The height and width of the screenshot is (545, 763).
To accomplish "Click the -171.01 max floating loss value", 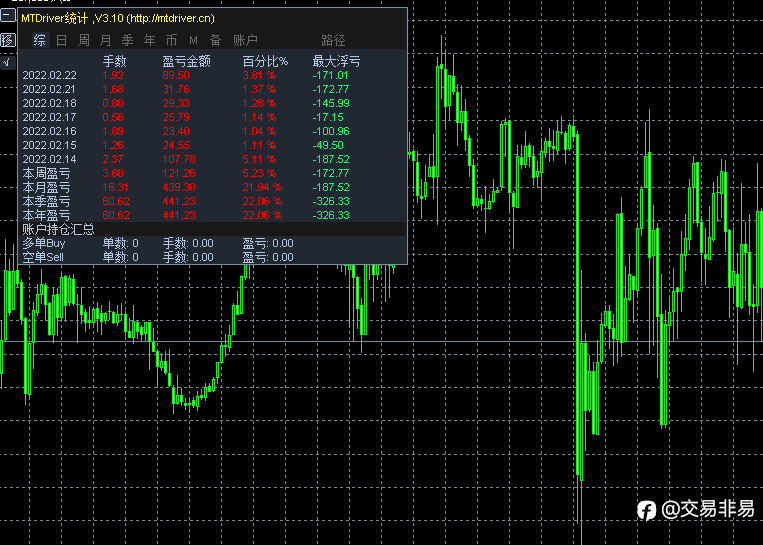I will pos(330,75).
